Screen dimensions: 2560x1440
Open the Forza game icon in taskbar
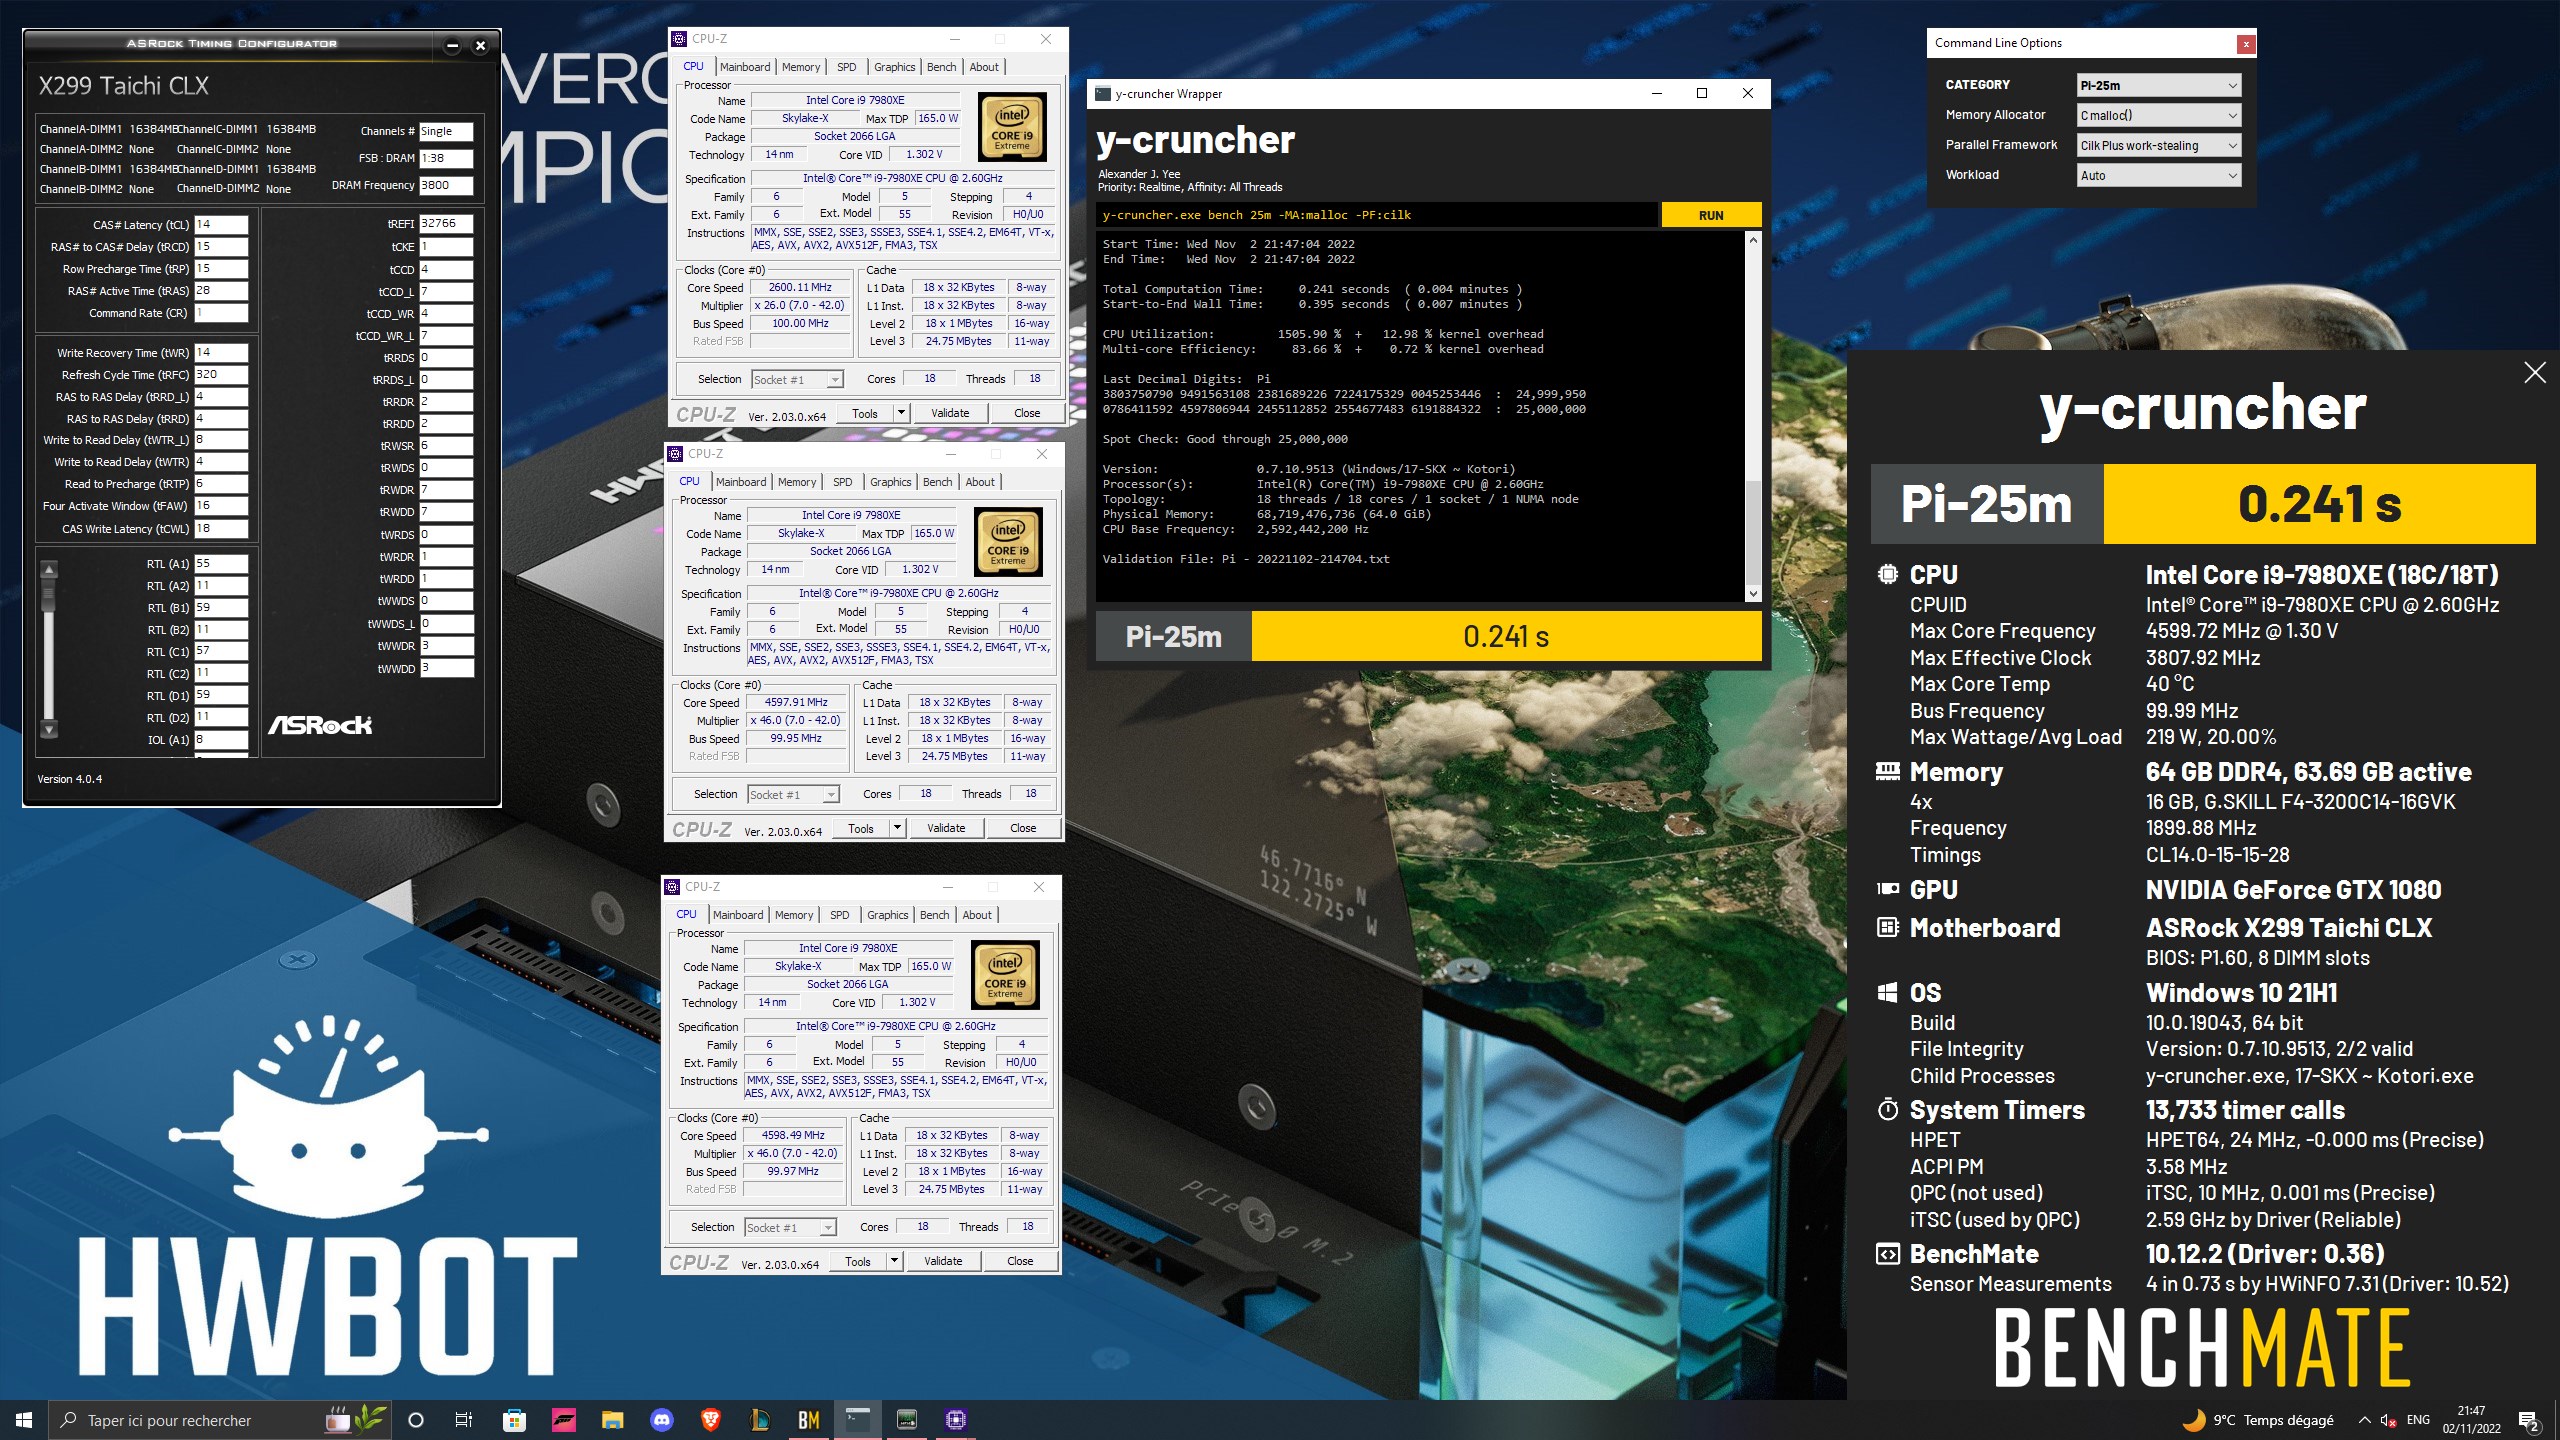[x=563, y=1420]
